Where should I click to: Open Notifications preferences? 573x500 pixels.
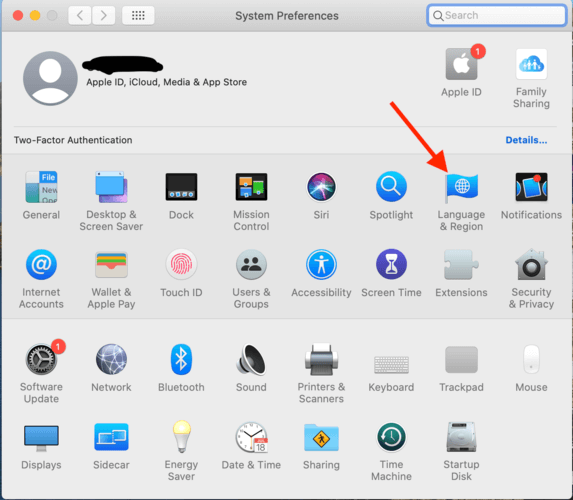pos(531,187)
